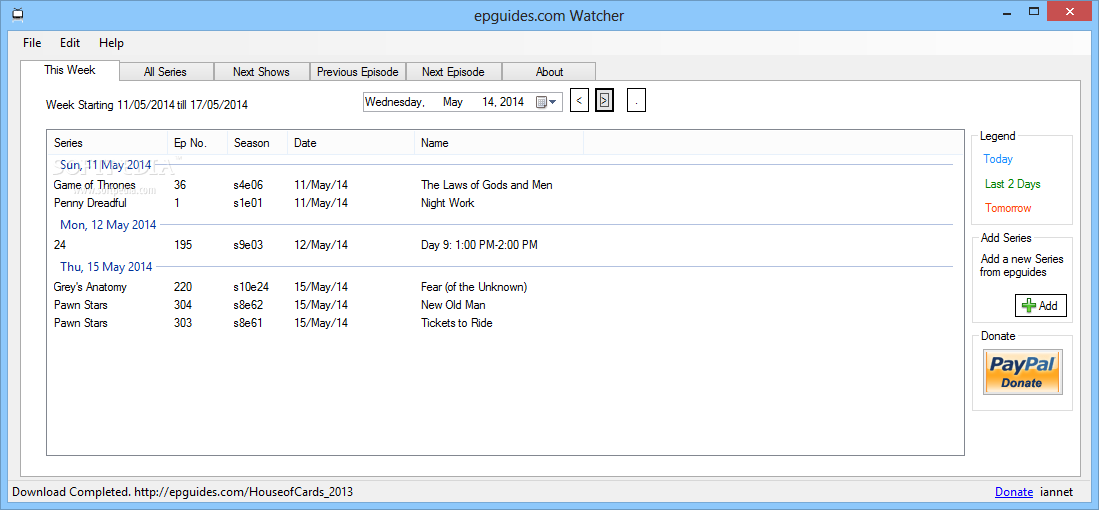Go to previous week with < button
The height and width of the screenshot is (510, 1099).
579,100
